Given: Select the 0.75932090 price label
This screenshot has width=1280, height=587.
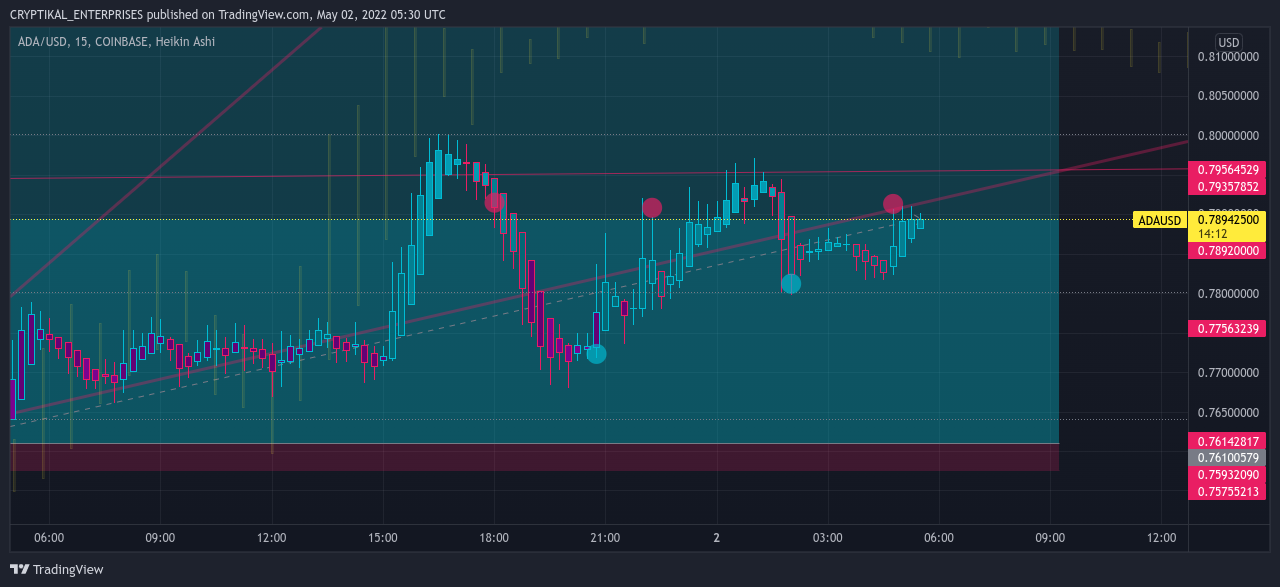Looking at the screenshot, I should [1228, 474].
